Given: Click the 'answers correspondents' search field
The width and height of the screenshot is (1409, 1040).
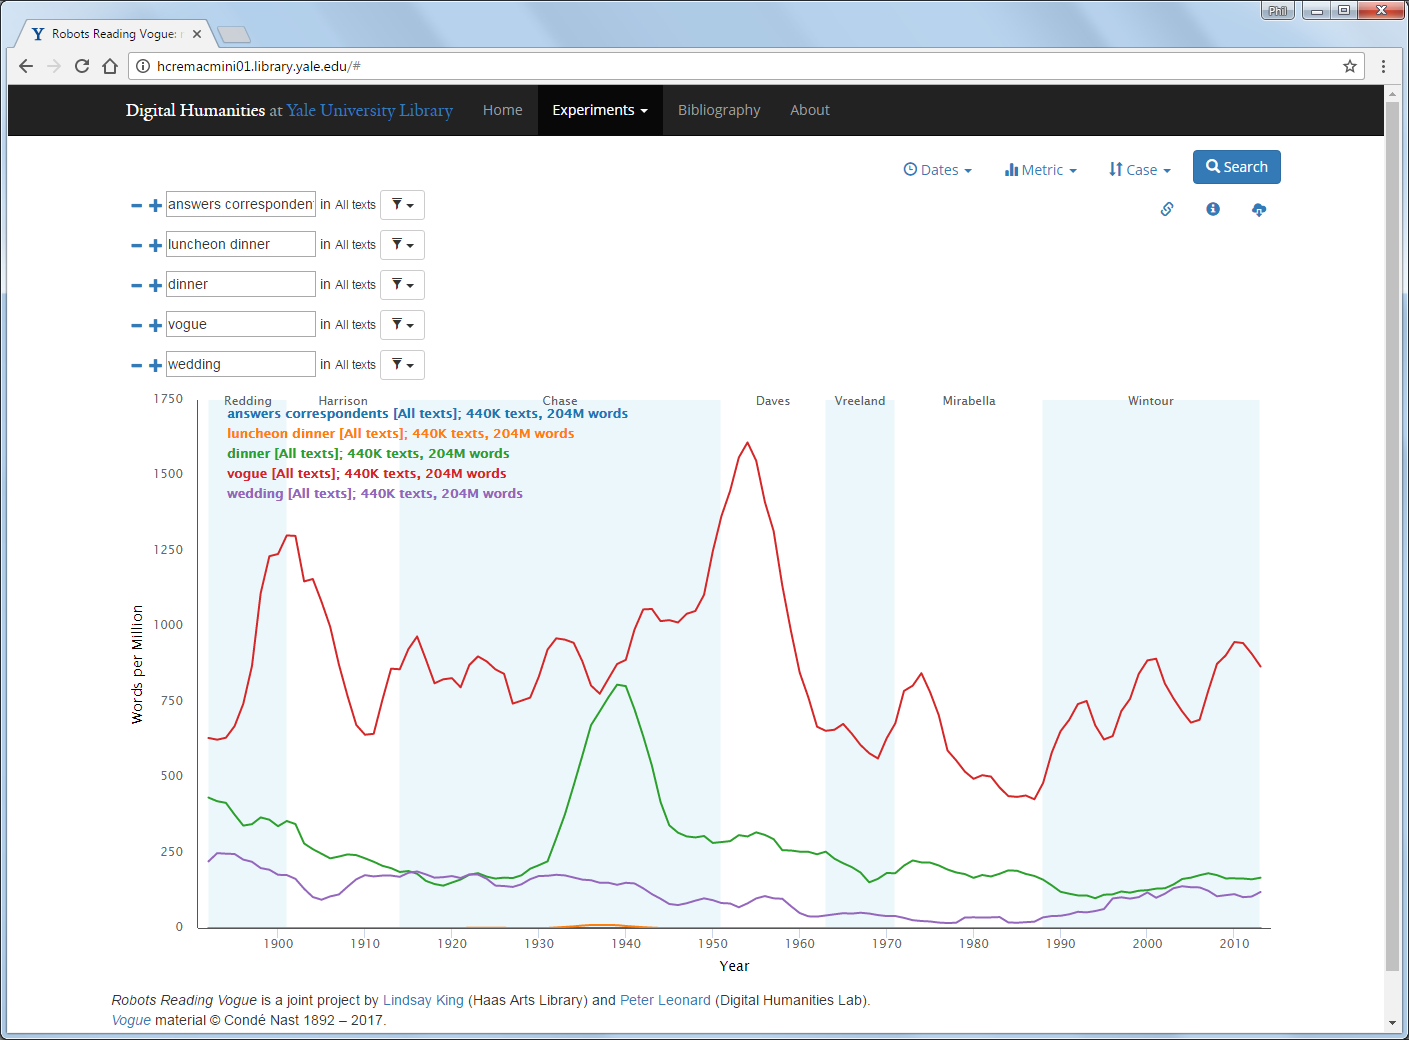Looking at the screenshot, I should coord(241,204).
